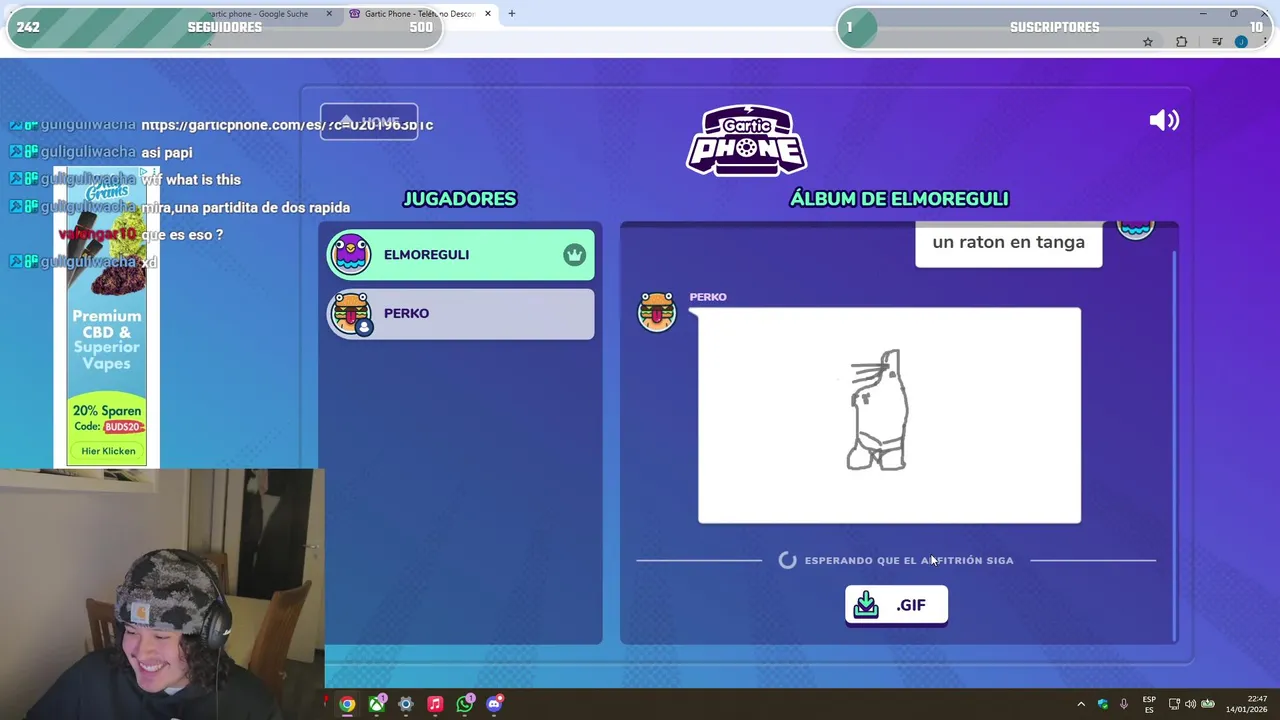1280x720 pixels.
Task: Click the host crown icon next to ELMOREGULI
Action: click(x=574, y=255)
